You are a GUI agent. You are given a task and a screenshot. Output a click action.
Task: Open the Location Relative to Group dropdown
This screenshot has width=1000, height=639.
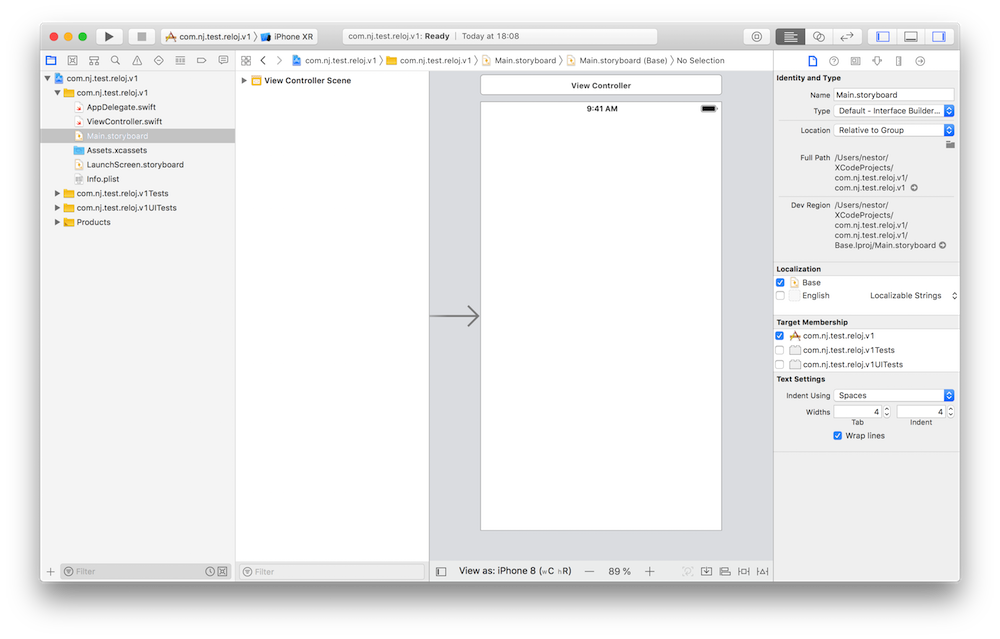(894, 130)
